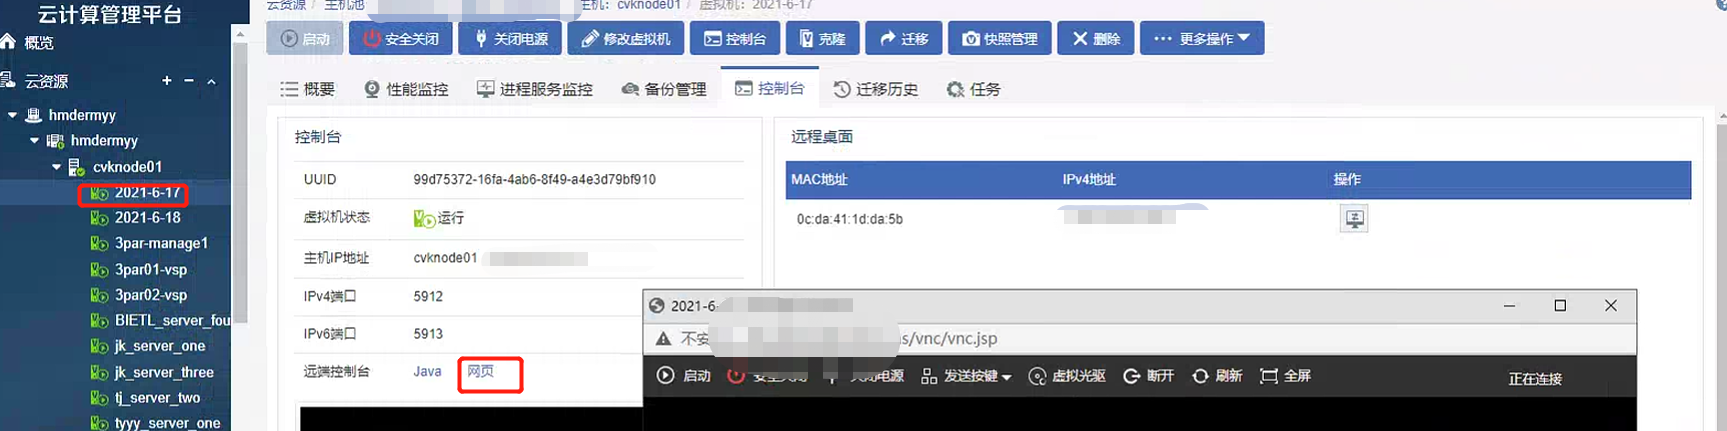Select VM tj_server_two in the tree
1727x431 pixels.
[x=157, y=397]
